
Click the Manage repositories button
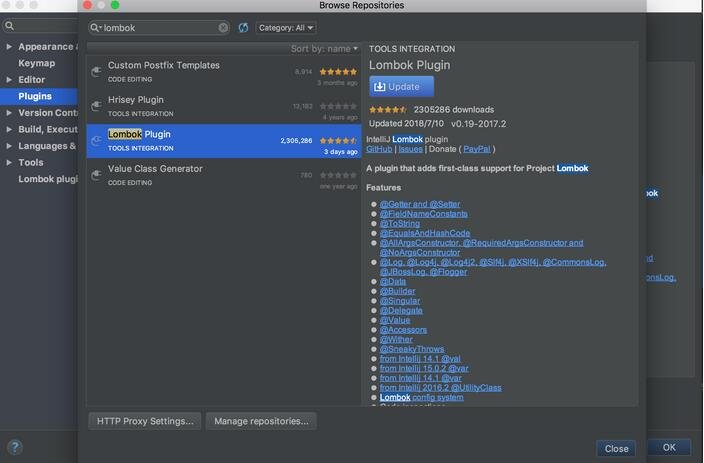point(261,421)
